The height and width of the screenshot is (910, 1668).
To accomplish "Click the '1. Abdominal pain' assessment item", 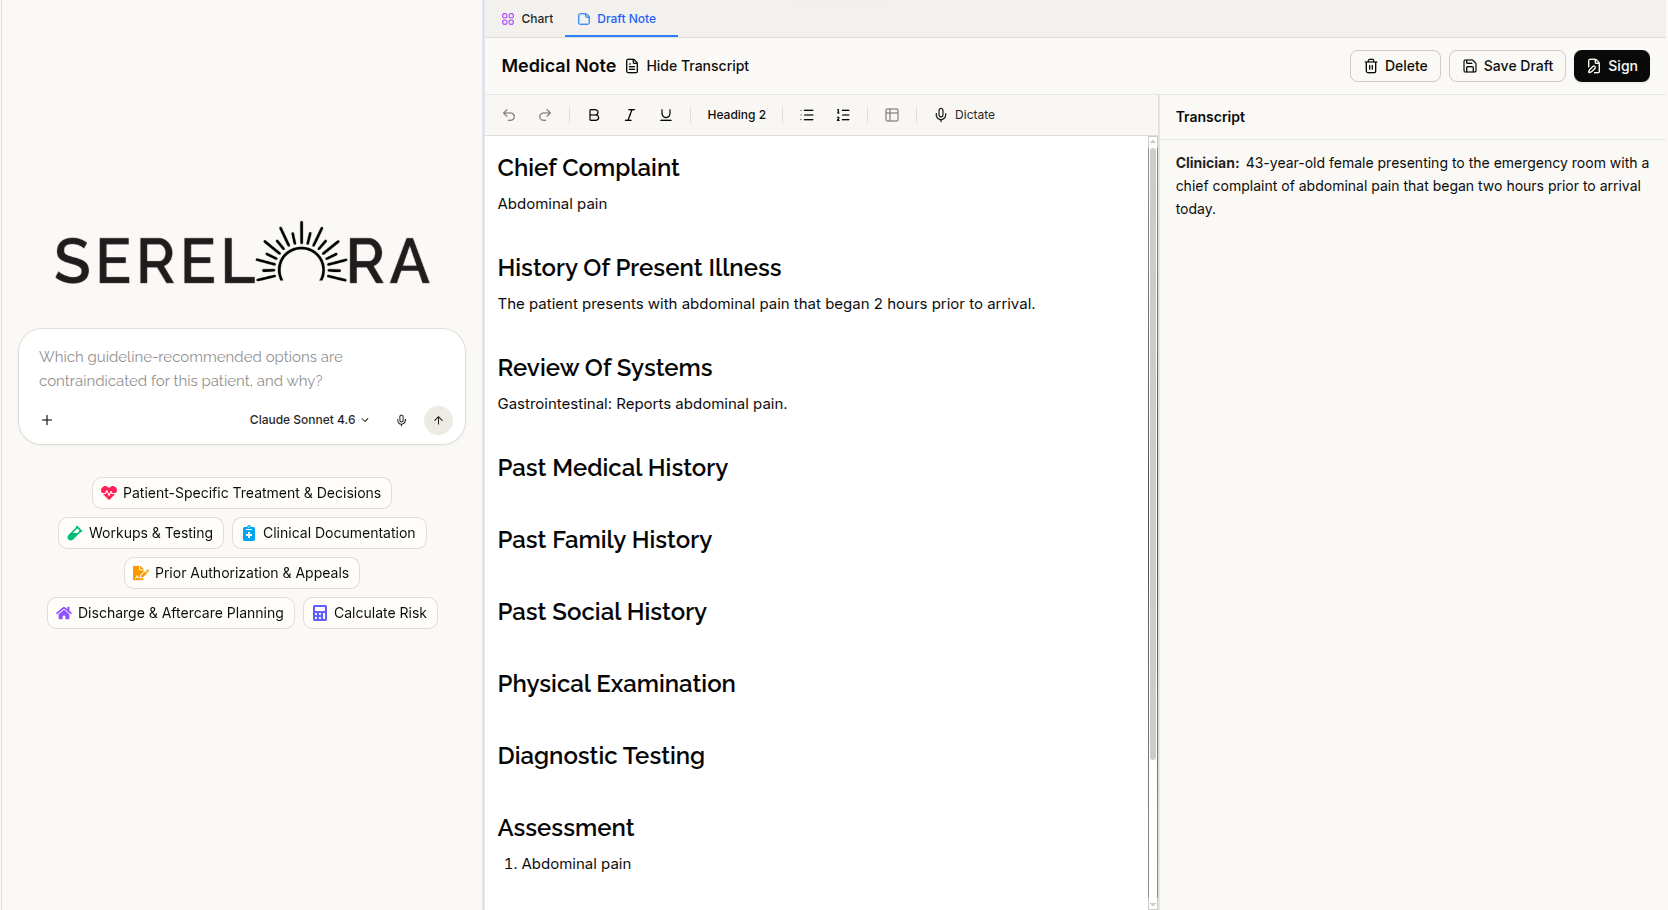I will pos(567,864).
